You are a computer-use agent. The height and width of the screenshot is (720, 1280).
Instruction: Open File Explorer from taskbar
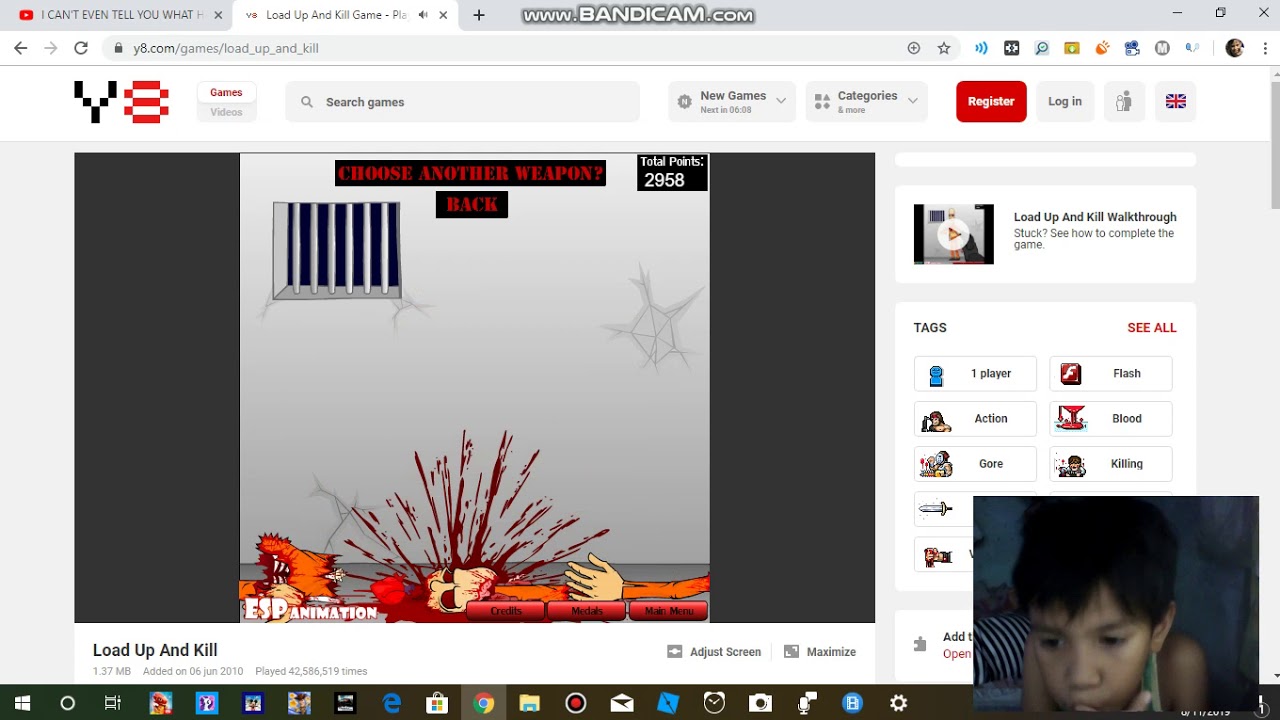[x=529, y=703]
